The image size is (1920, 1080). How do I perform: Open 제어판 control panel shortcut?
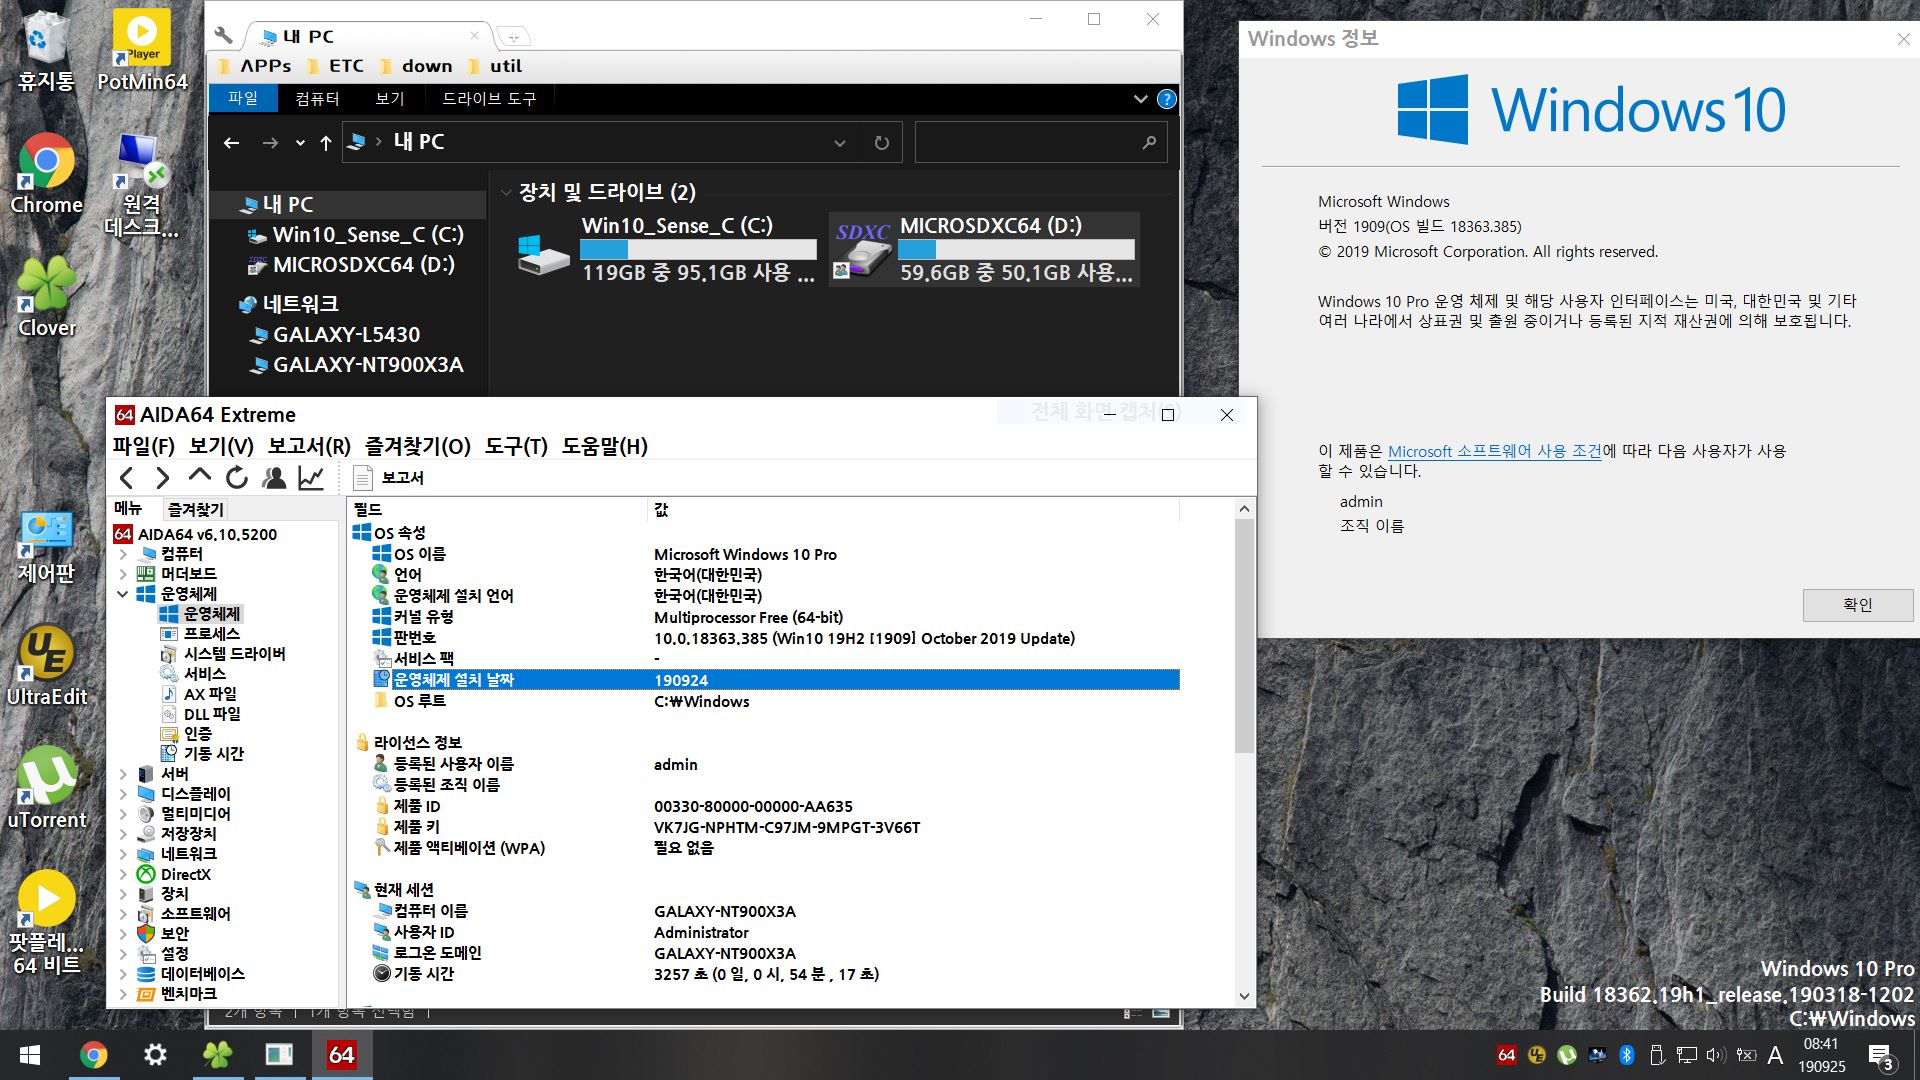(x=46, y=546)
